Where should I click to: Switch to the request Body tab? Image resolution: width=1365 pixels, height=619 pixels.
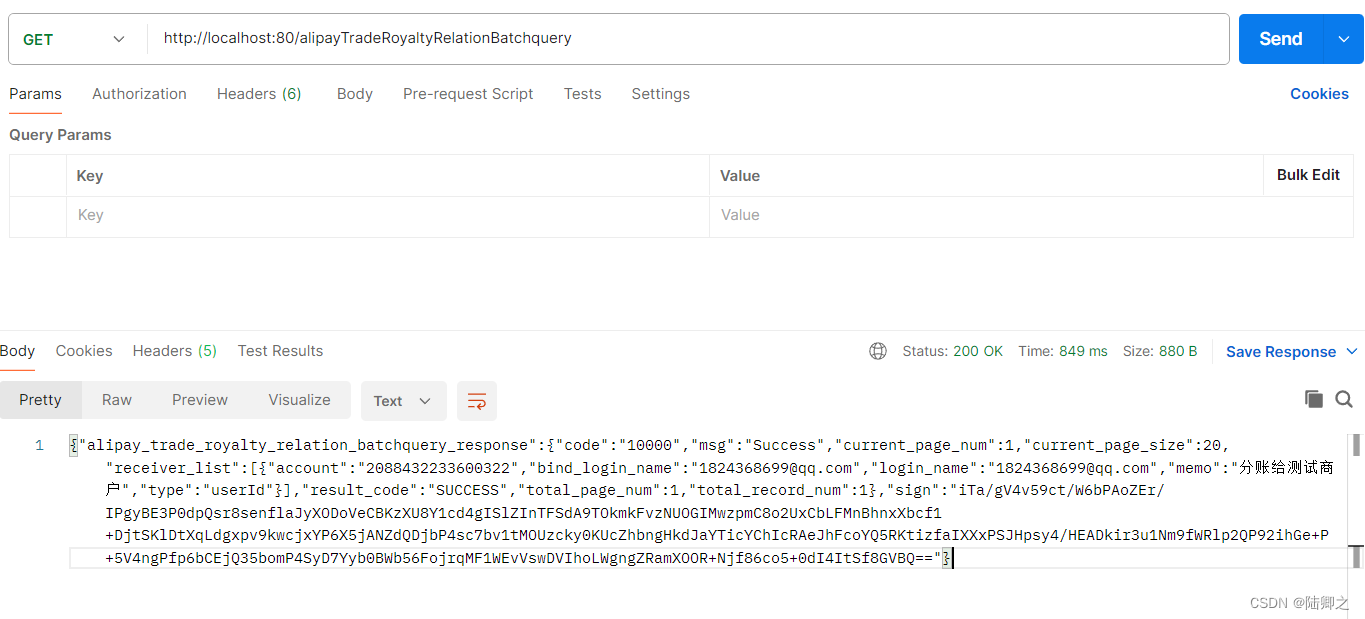pos(354,94)
